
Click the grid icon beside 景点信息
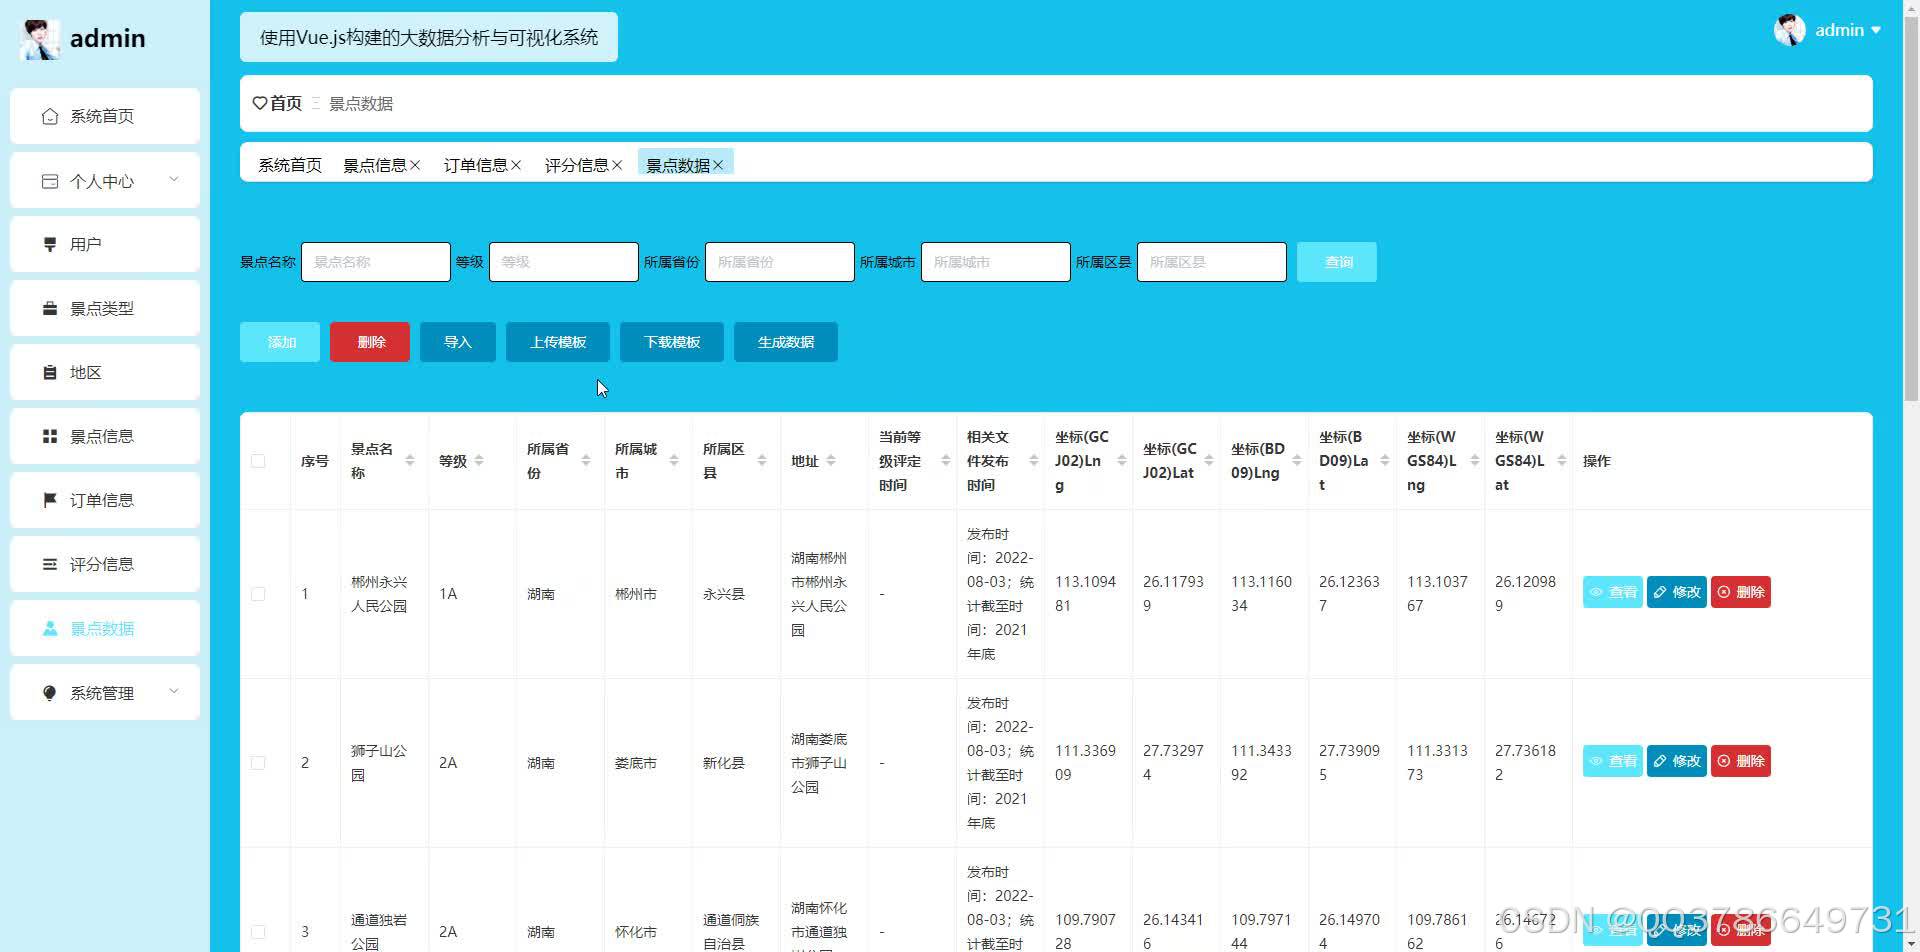pyautogui.click(x=50, y=437)
